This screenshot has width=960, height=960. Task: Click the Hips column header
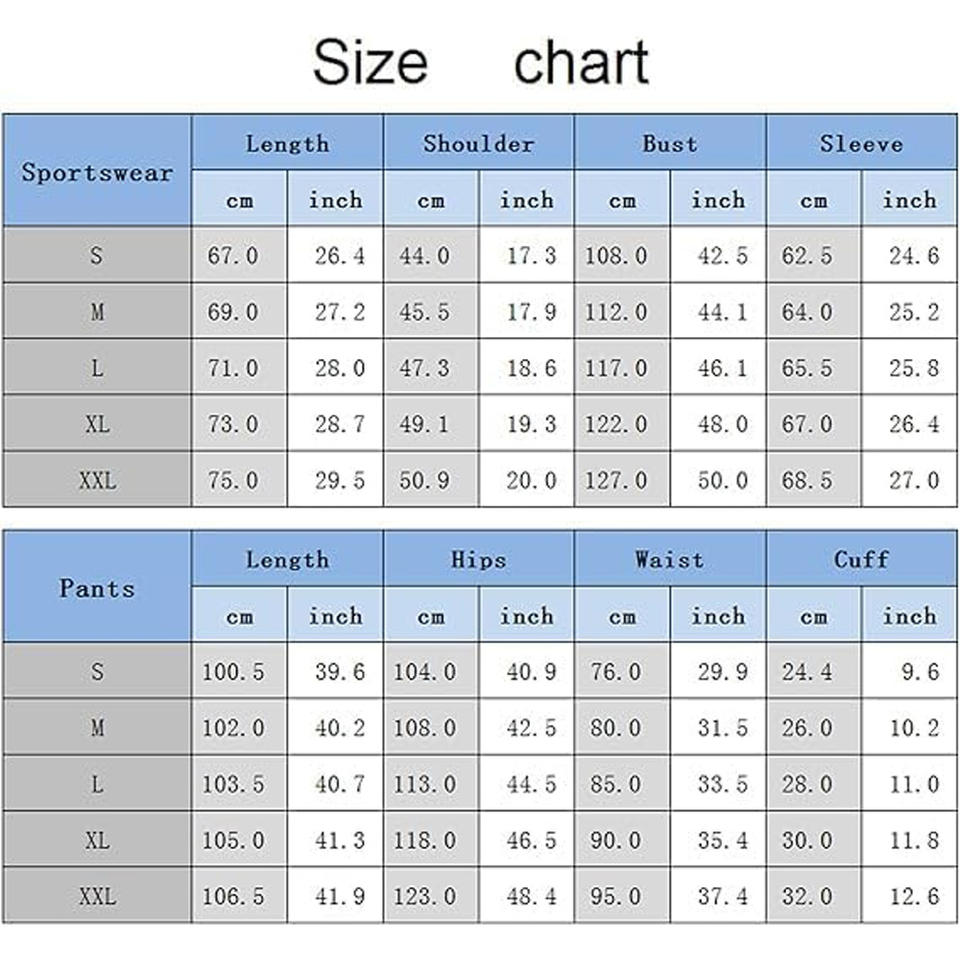478,560
